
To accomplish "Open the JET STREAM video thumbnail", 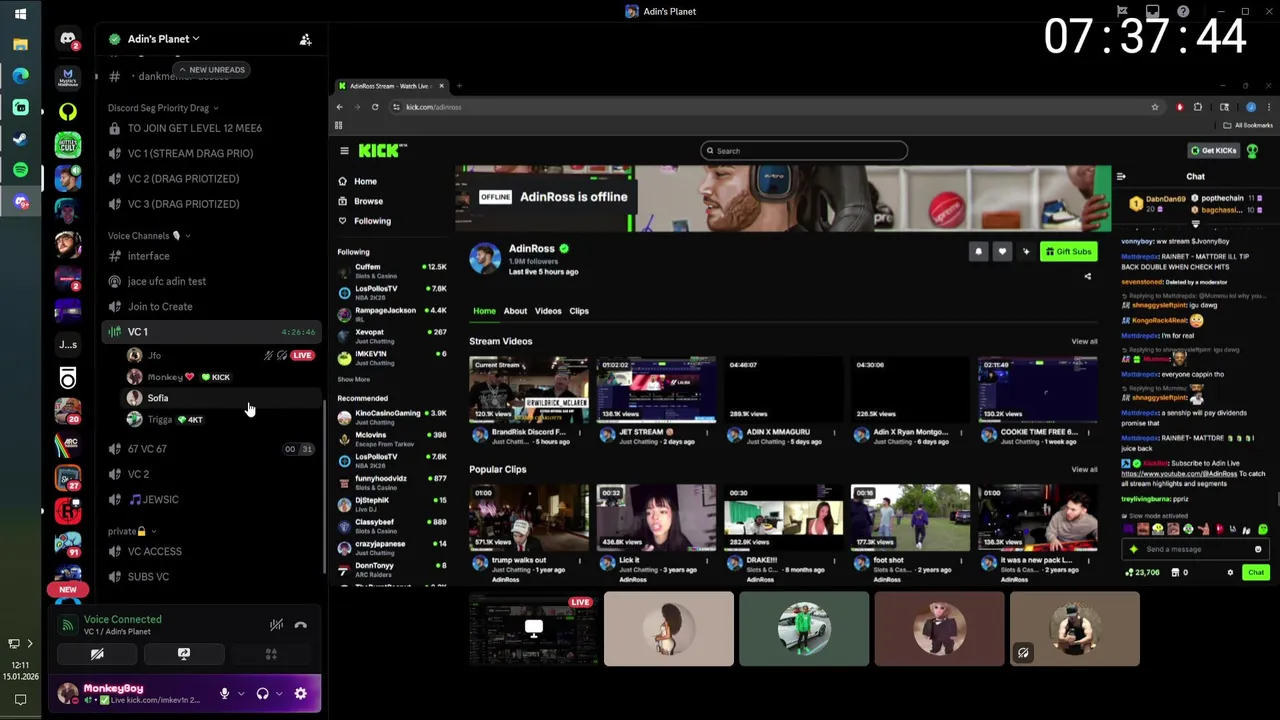I will (x=656, y=390).
